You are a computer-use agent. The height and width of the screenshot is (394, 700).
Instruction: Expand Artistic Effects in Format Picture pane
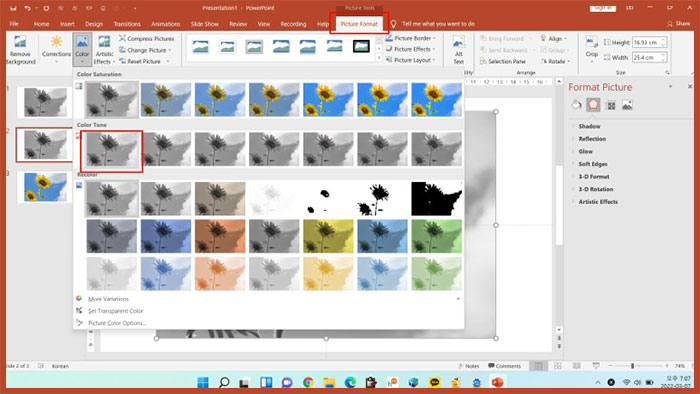tap(598, 202)
